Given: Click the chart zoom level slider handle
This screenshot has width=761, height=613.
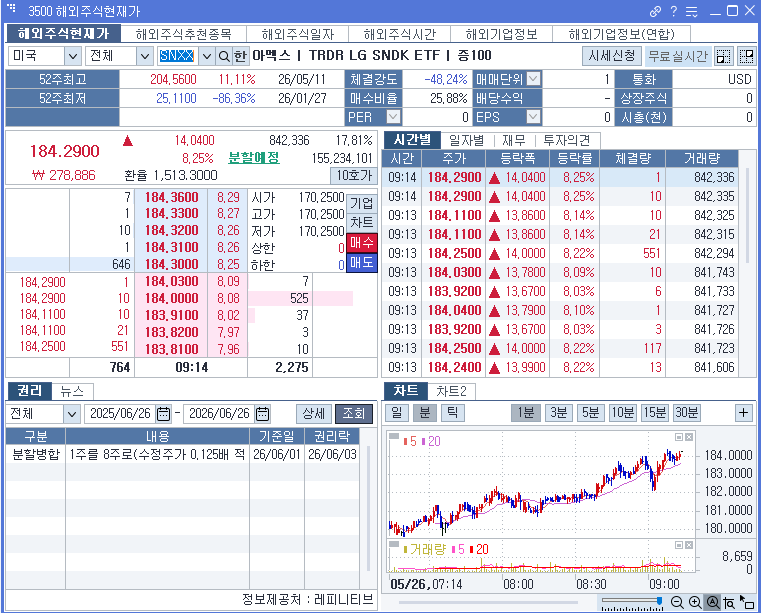Looking at the screenshot, I should click(x=659, y=601).
